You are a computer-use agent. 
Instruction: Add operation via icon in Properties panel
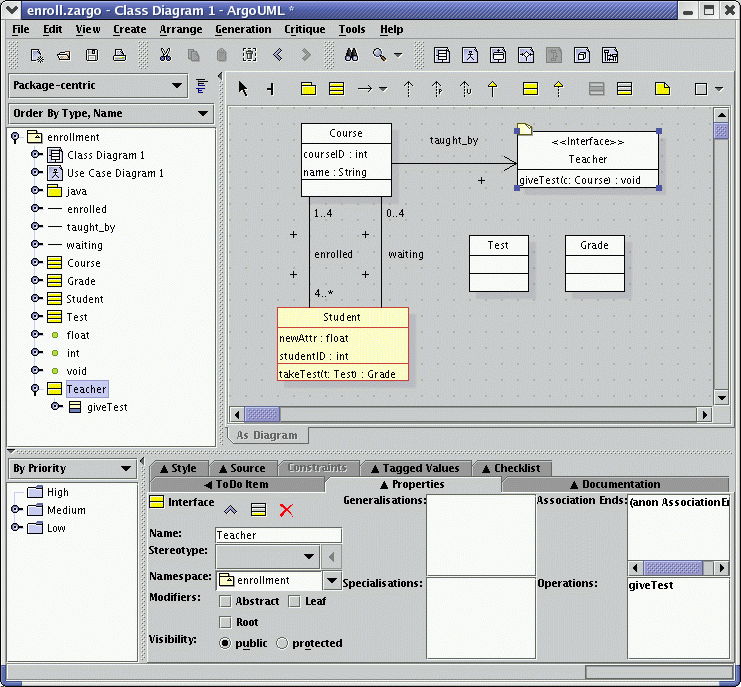(258, 509)
